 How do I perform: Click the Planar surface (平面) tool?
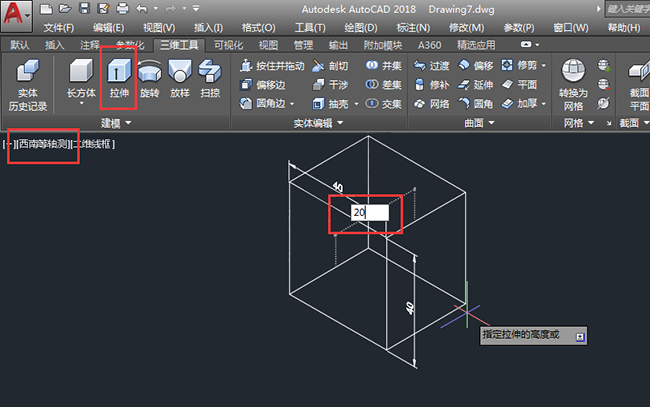pyautogui.click(x=519, y=85)
